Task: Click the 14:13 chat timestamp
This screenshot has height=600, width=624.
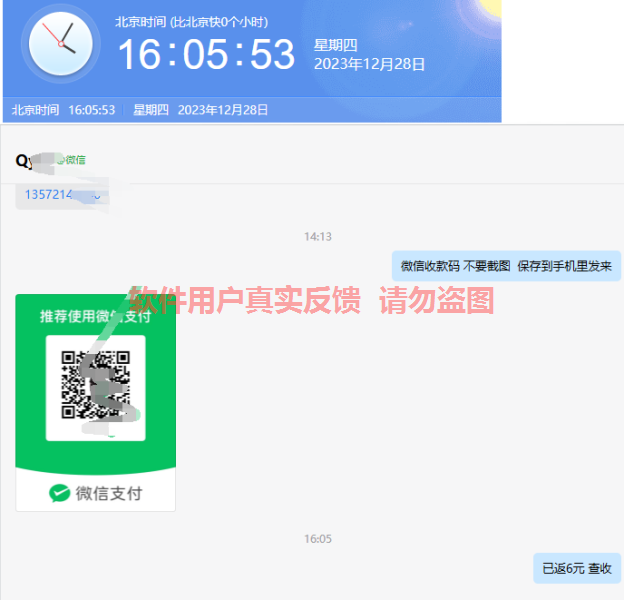Action: (x=318, y=237)
